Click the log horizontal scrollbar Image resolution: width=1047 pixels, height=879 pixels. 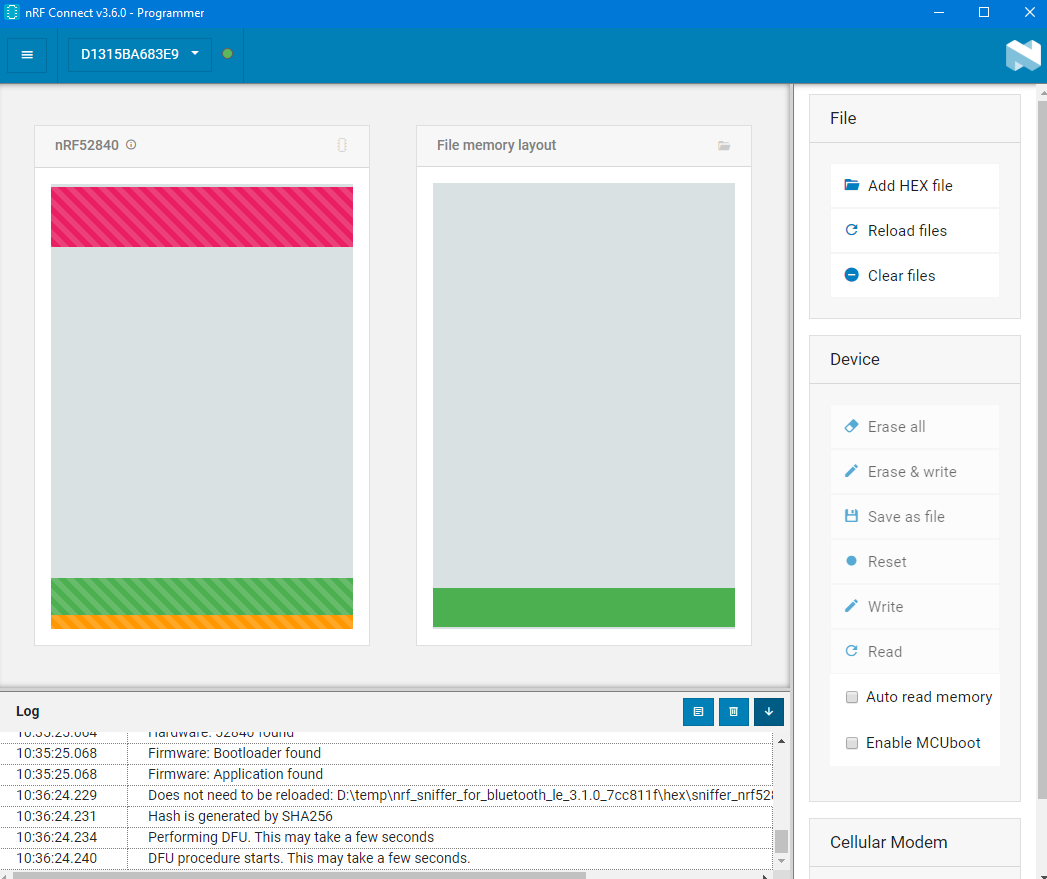tap(299, 875)
